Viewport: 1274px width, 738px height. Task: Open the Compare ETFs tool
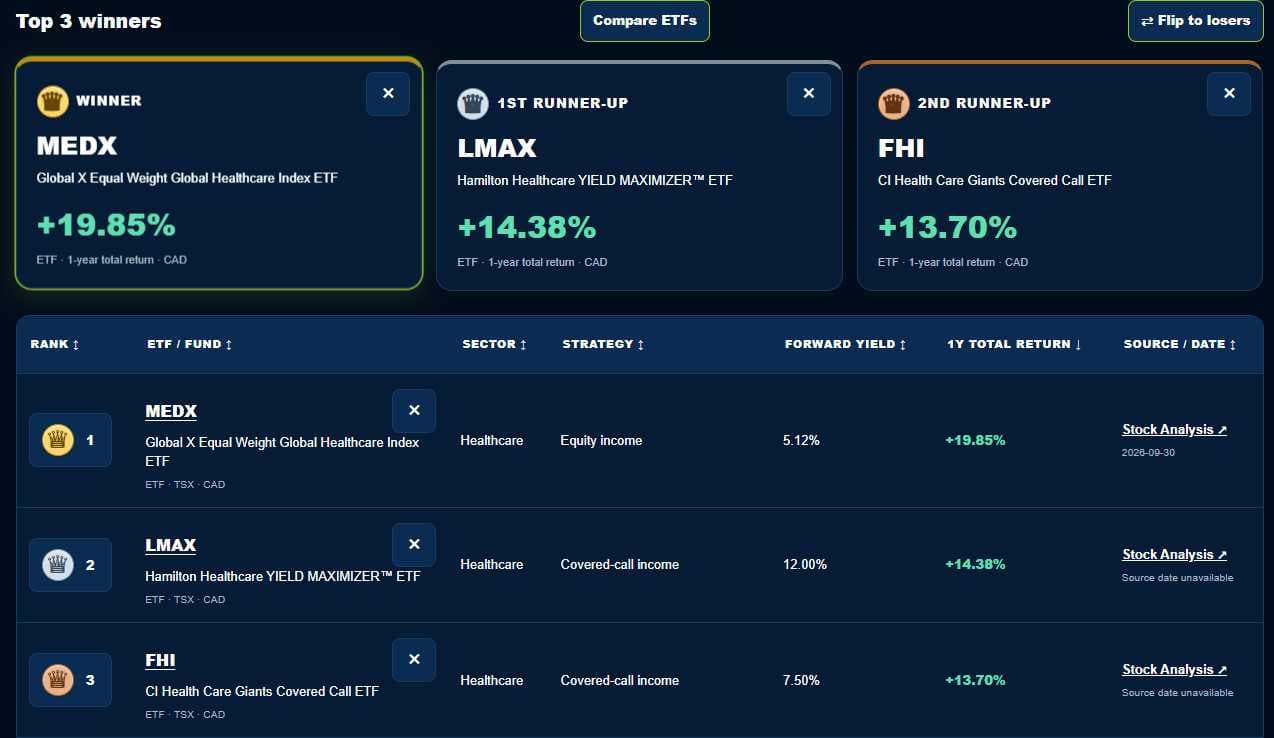click(645, 21)
